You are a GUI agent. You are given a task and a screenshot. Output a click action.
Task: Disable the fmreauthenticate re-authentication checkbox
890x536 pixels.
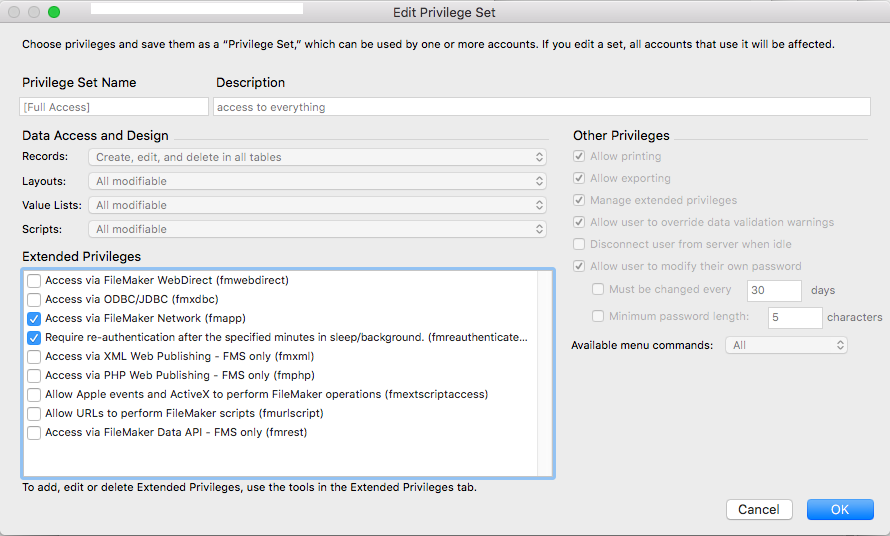[x=34, y=338]
